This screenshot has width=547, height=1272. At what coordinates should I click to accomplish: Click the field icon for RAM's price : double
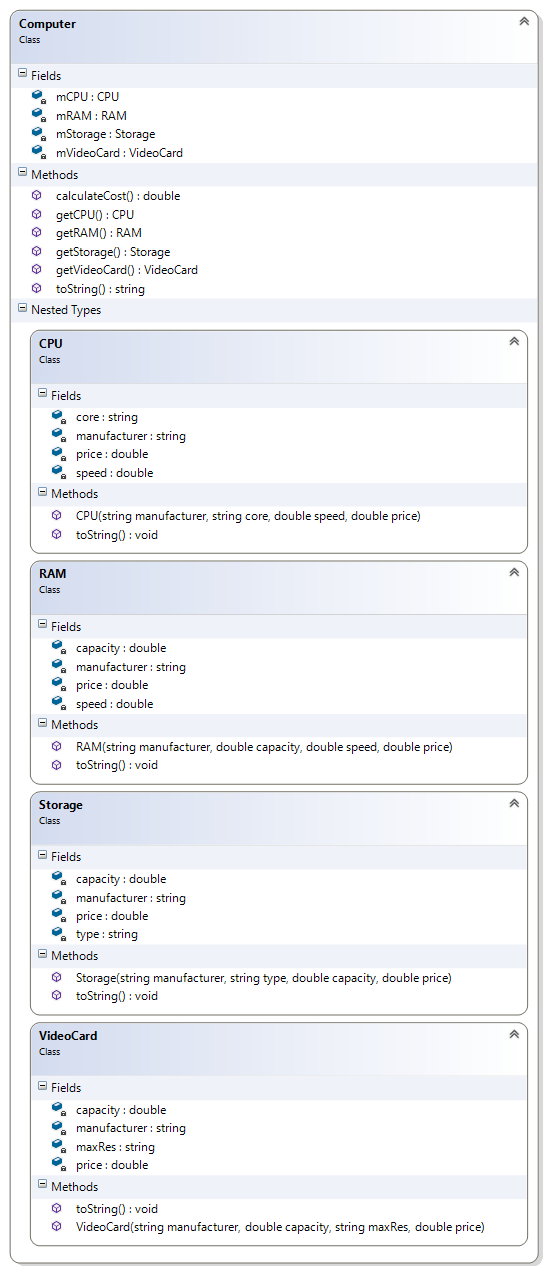(x=58, y=685)
